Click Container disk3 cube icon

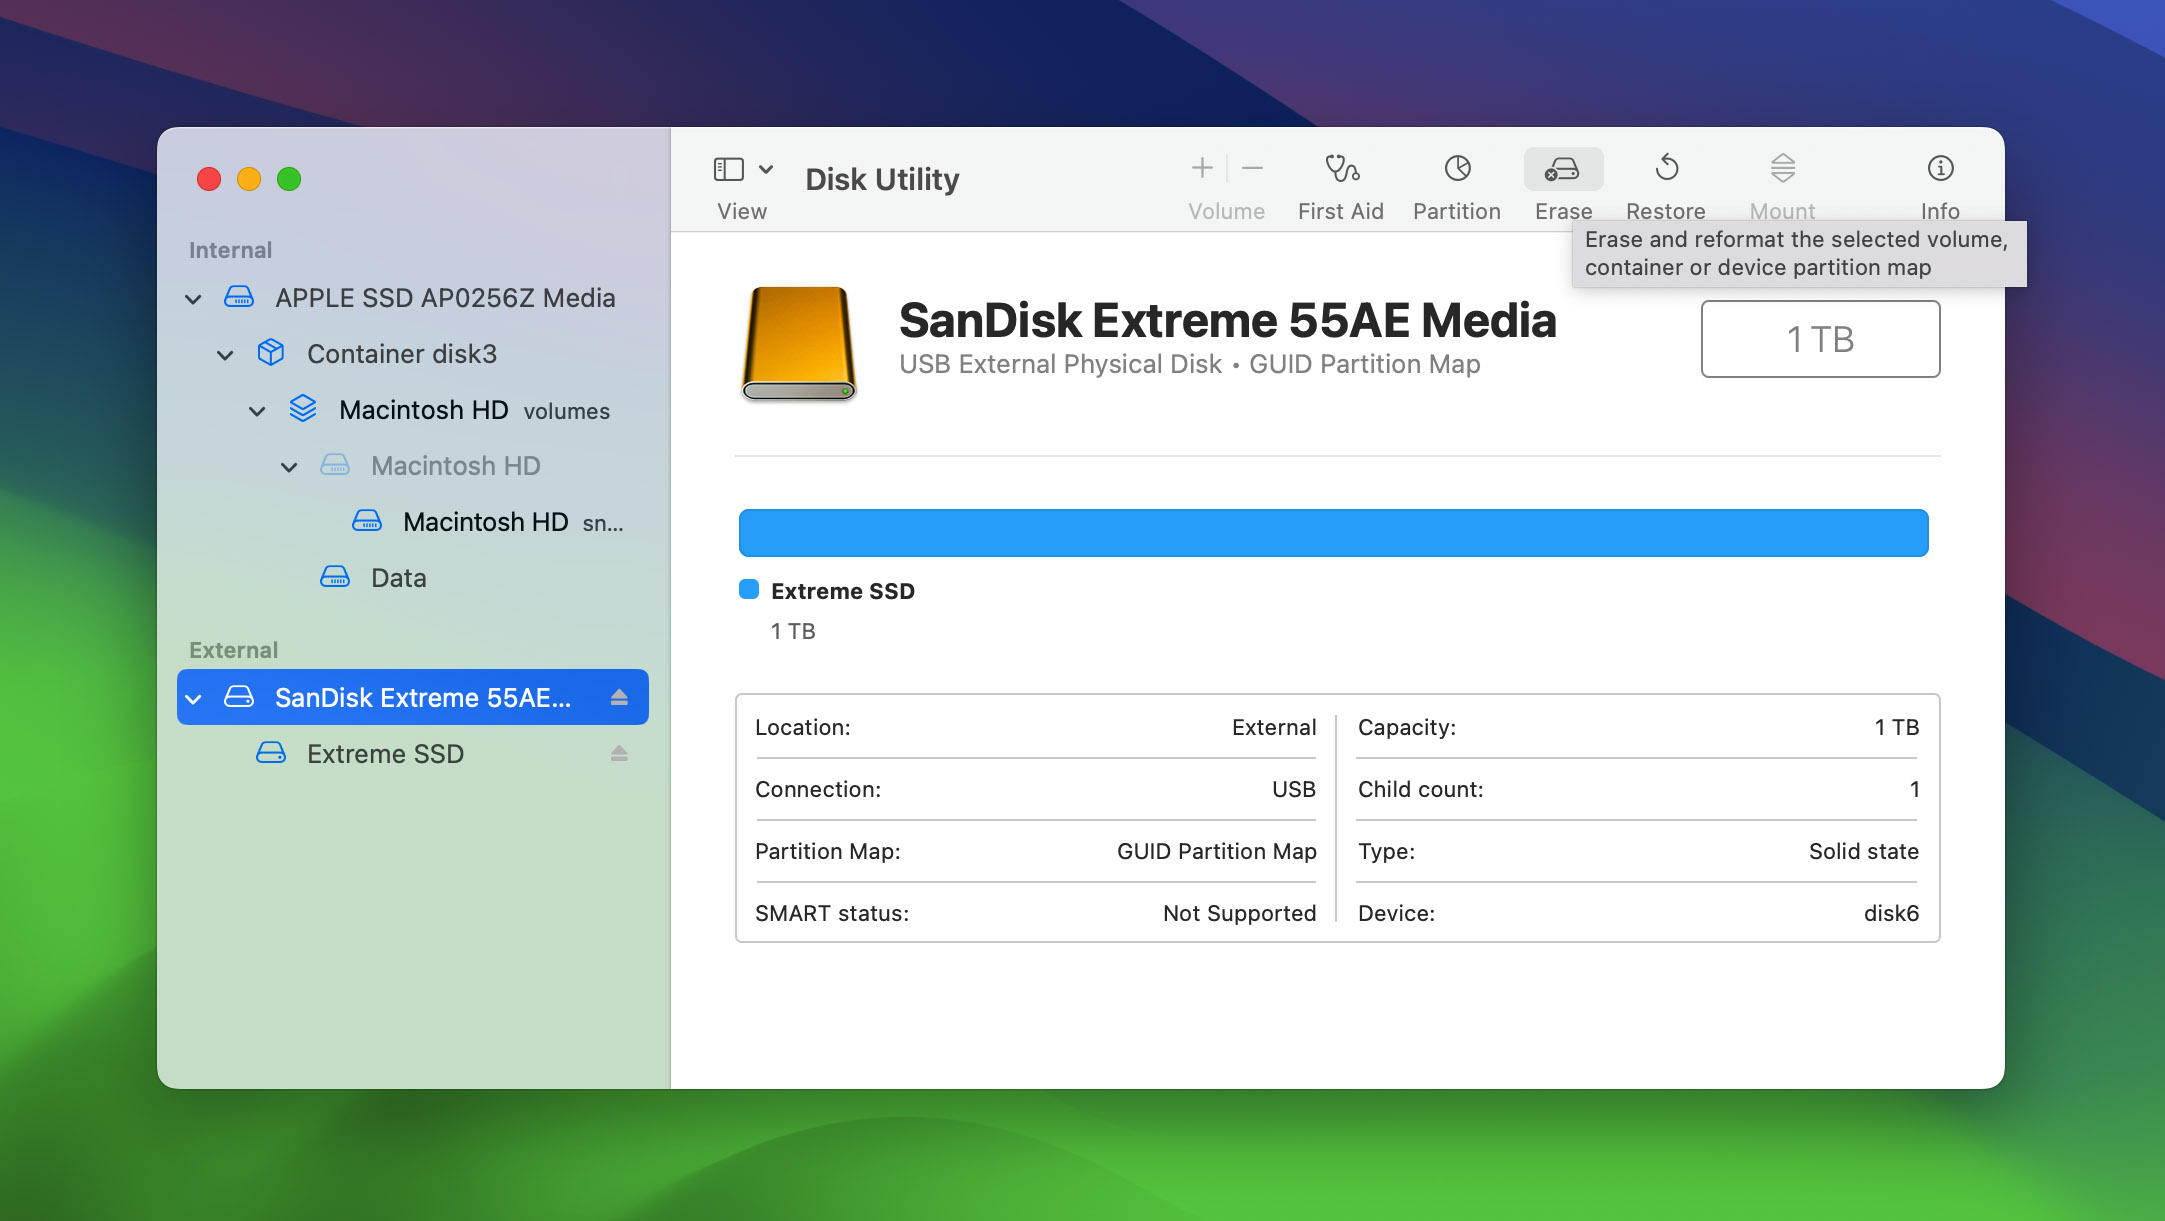click(271, 353)
